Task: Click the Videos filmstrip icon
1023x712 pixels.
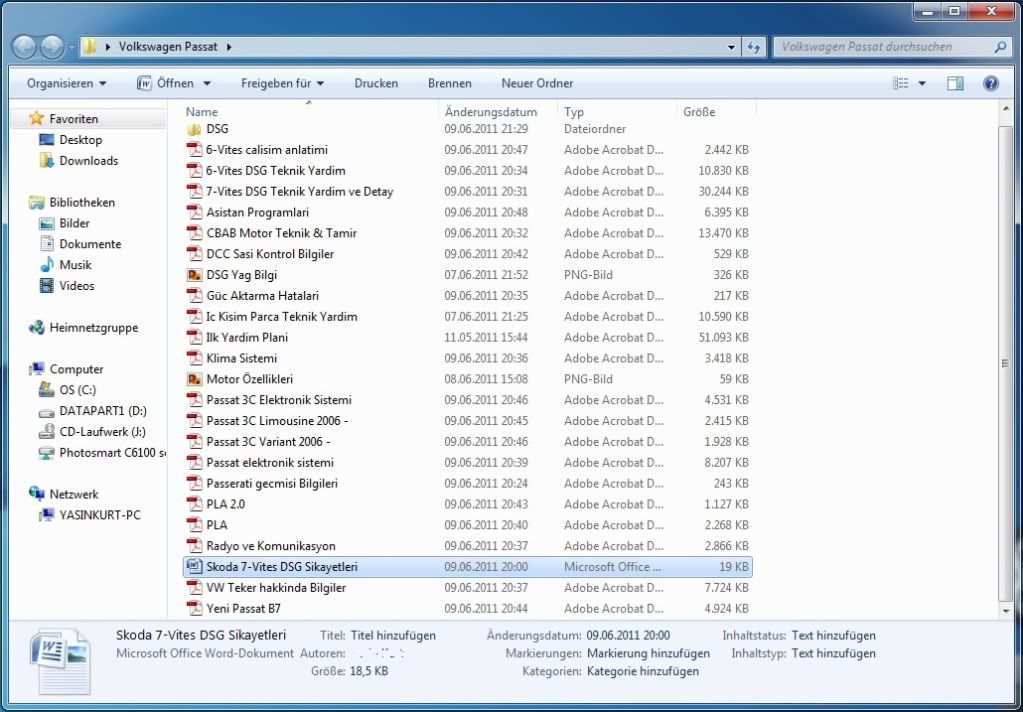Action: click(x=46, y=286)
